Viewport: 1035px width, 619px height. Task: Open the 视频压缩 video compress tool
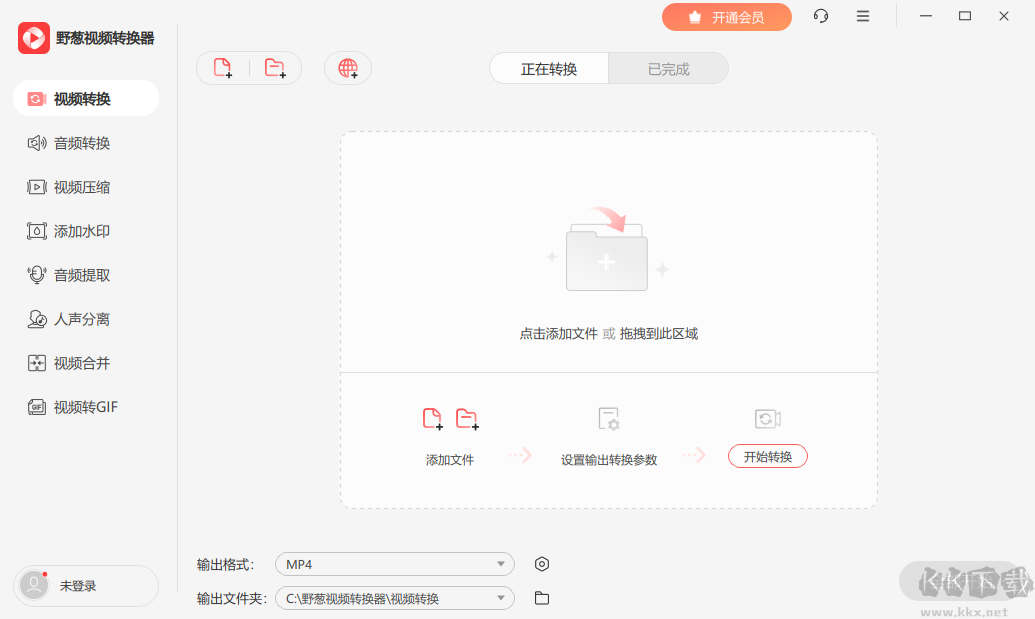[x=80, y=187]
